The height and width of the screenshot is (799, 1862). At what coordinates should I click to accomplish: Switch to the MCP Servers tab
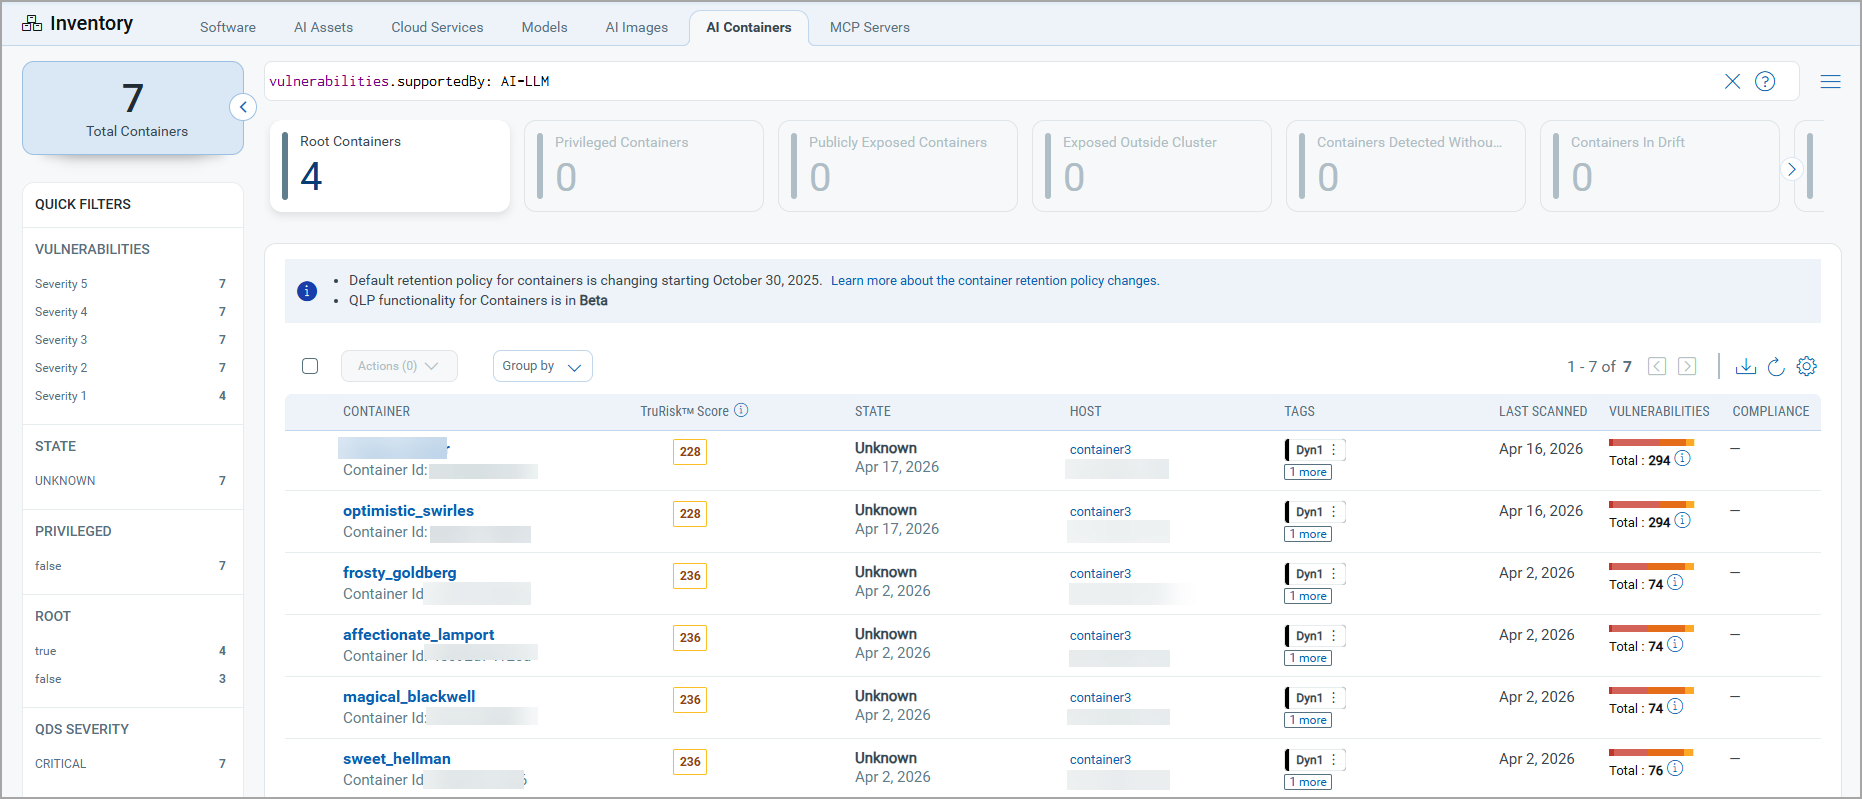pyautogui.click(x=869, y=27)
